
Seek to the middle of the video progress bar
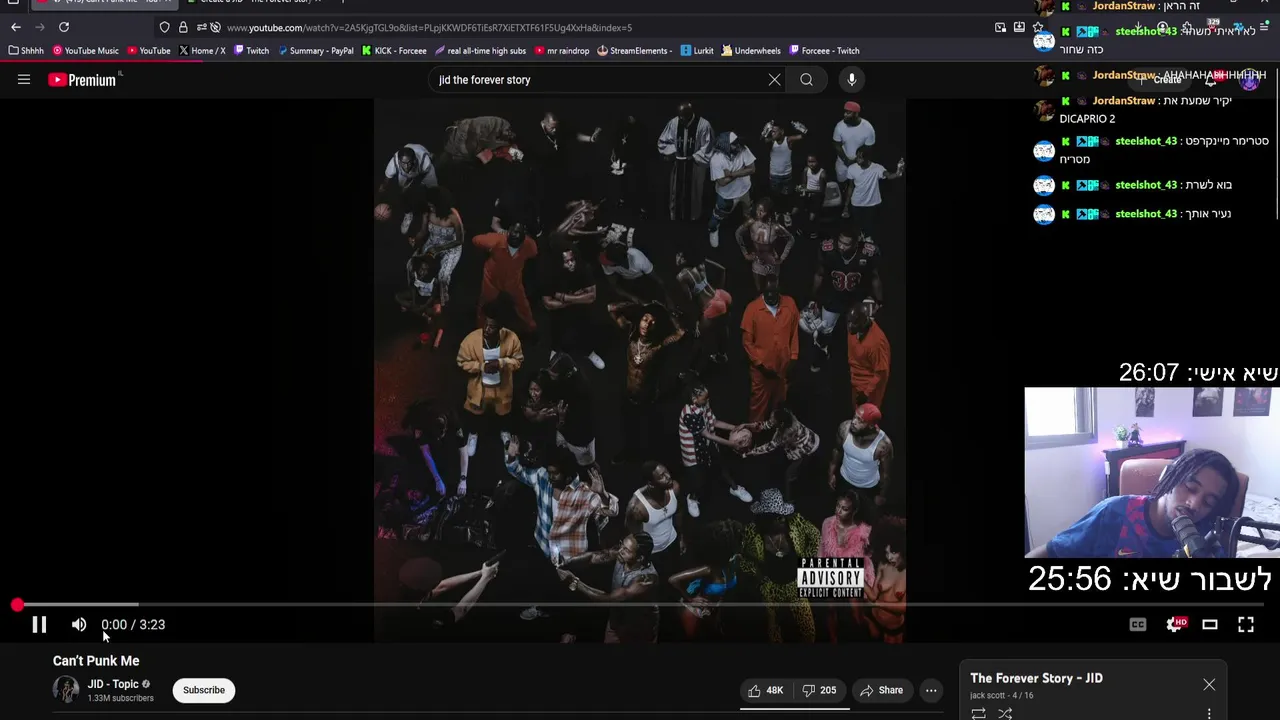[x=640, y=605]
